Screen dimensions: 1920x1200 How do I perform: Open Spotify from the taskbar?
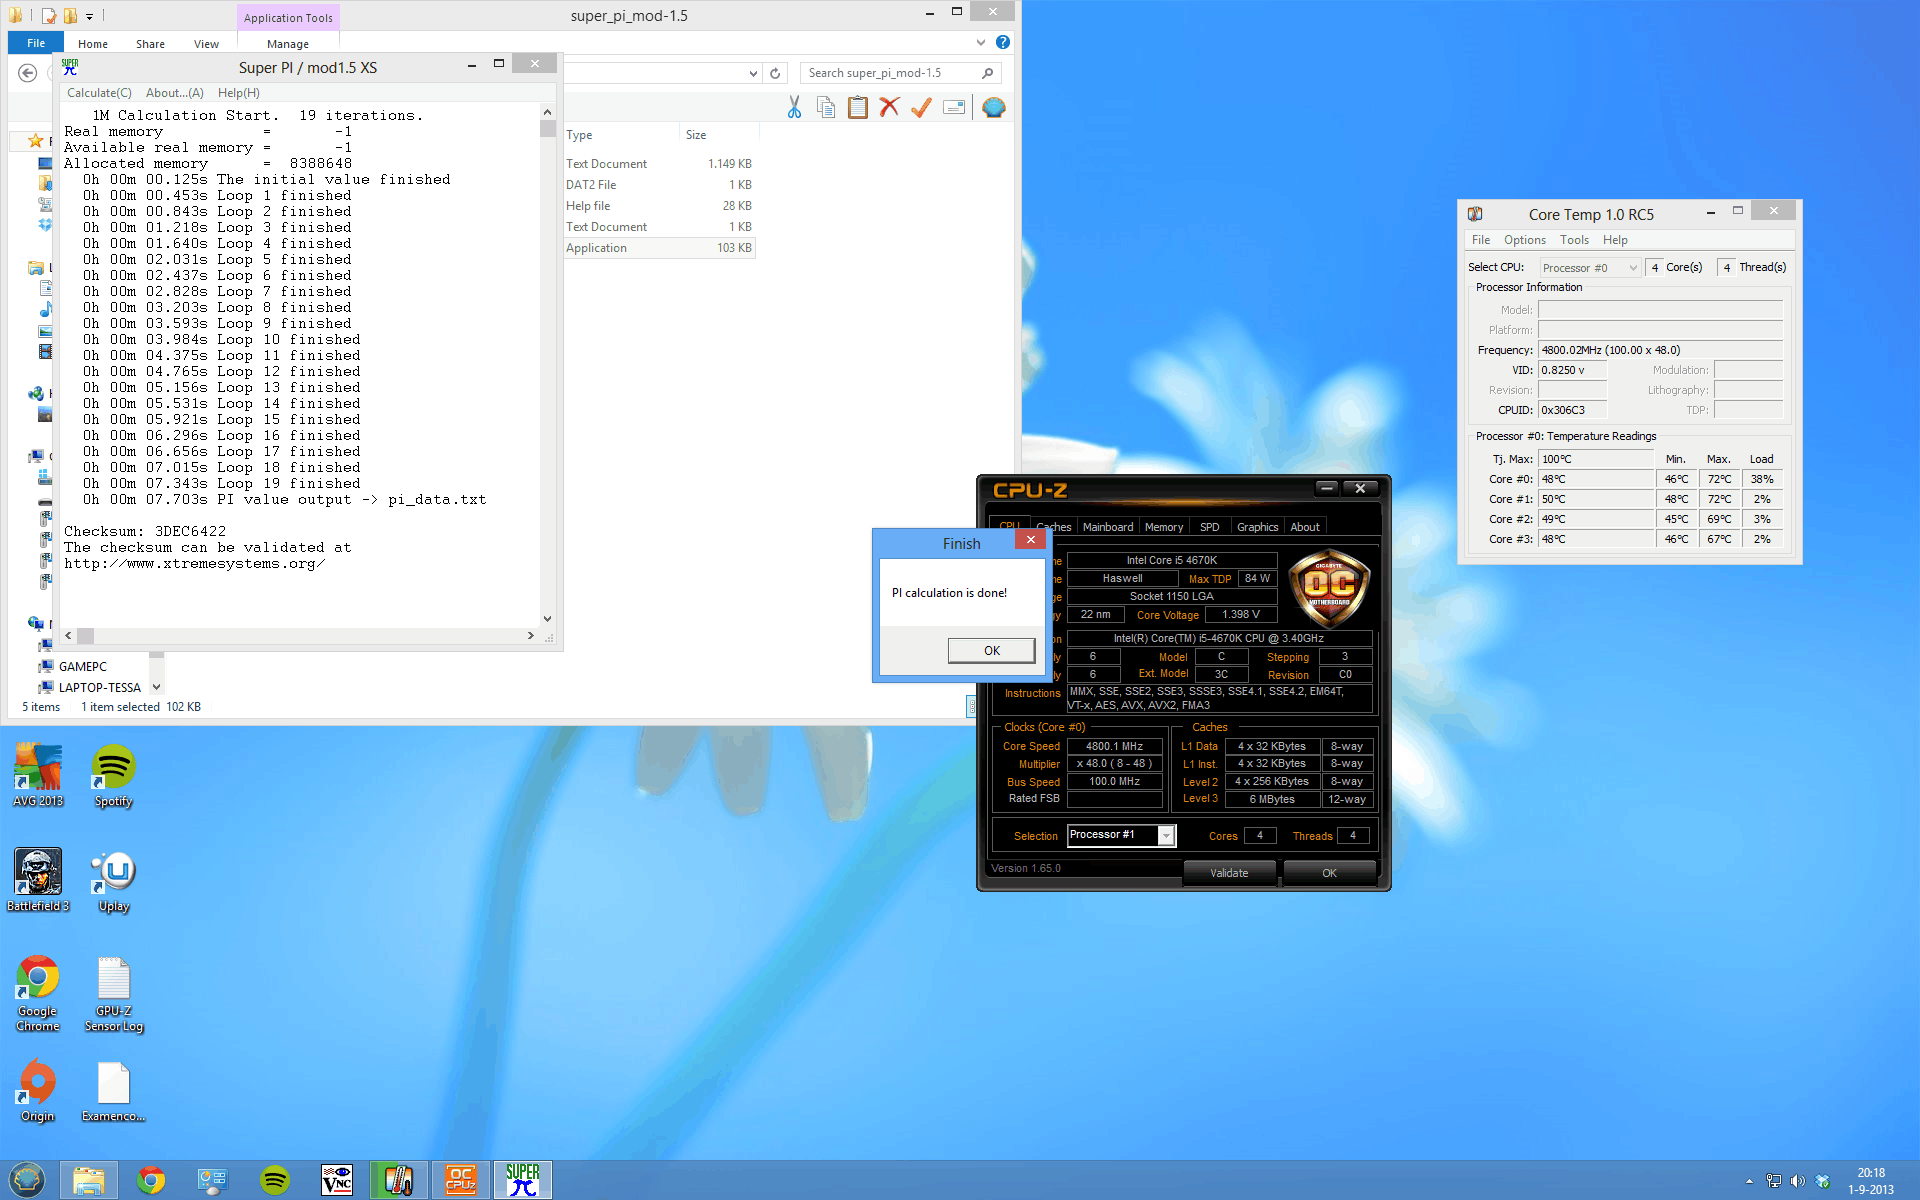click(274, 1180)
